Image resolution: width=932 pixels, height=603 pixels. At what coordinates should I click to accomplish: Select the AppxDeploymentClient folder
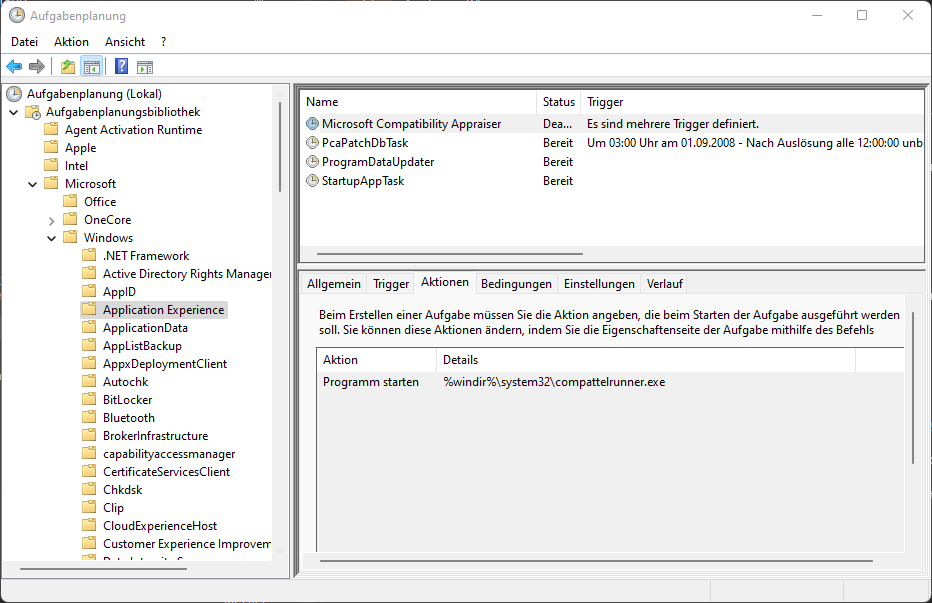pos(165,364)
